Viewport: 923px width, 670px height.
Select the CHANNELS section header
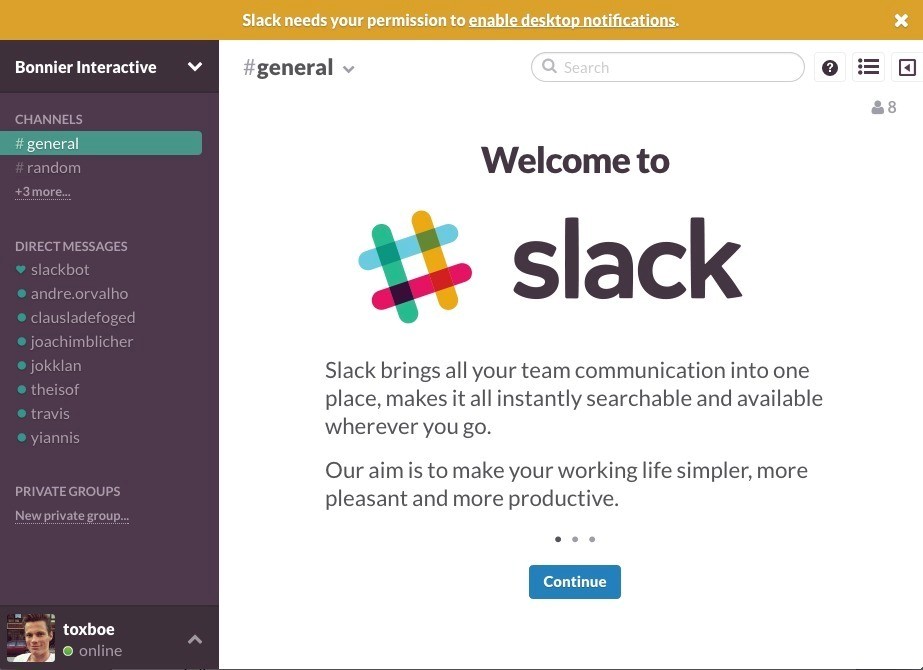(46, 119)
